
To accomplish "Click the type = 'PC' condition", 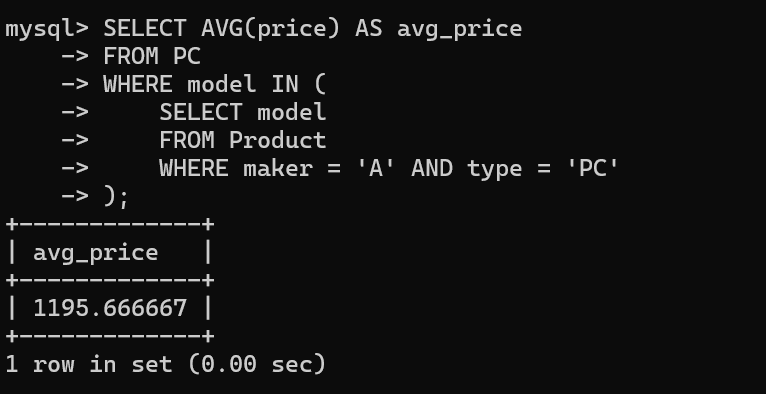I will click(x=543, y=168).
